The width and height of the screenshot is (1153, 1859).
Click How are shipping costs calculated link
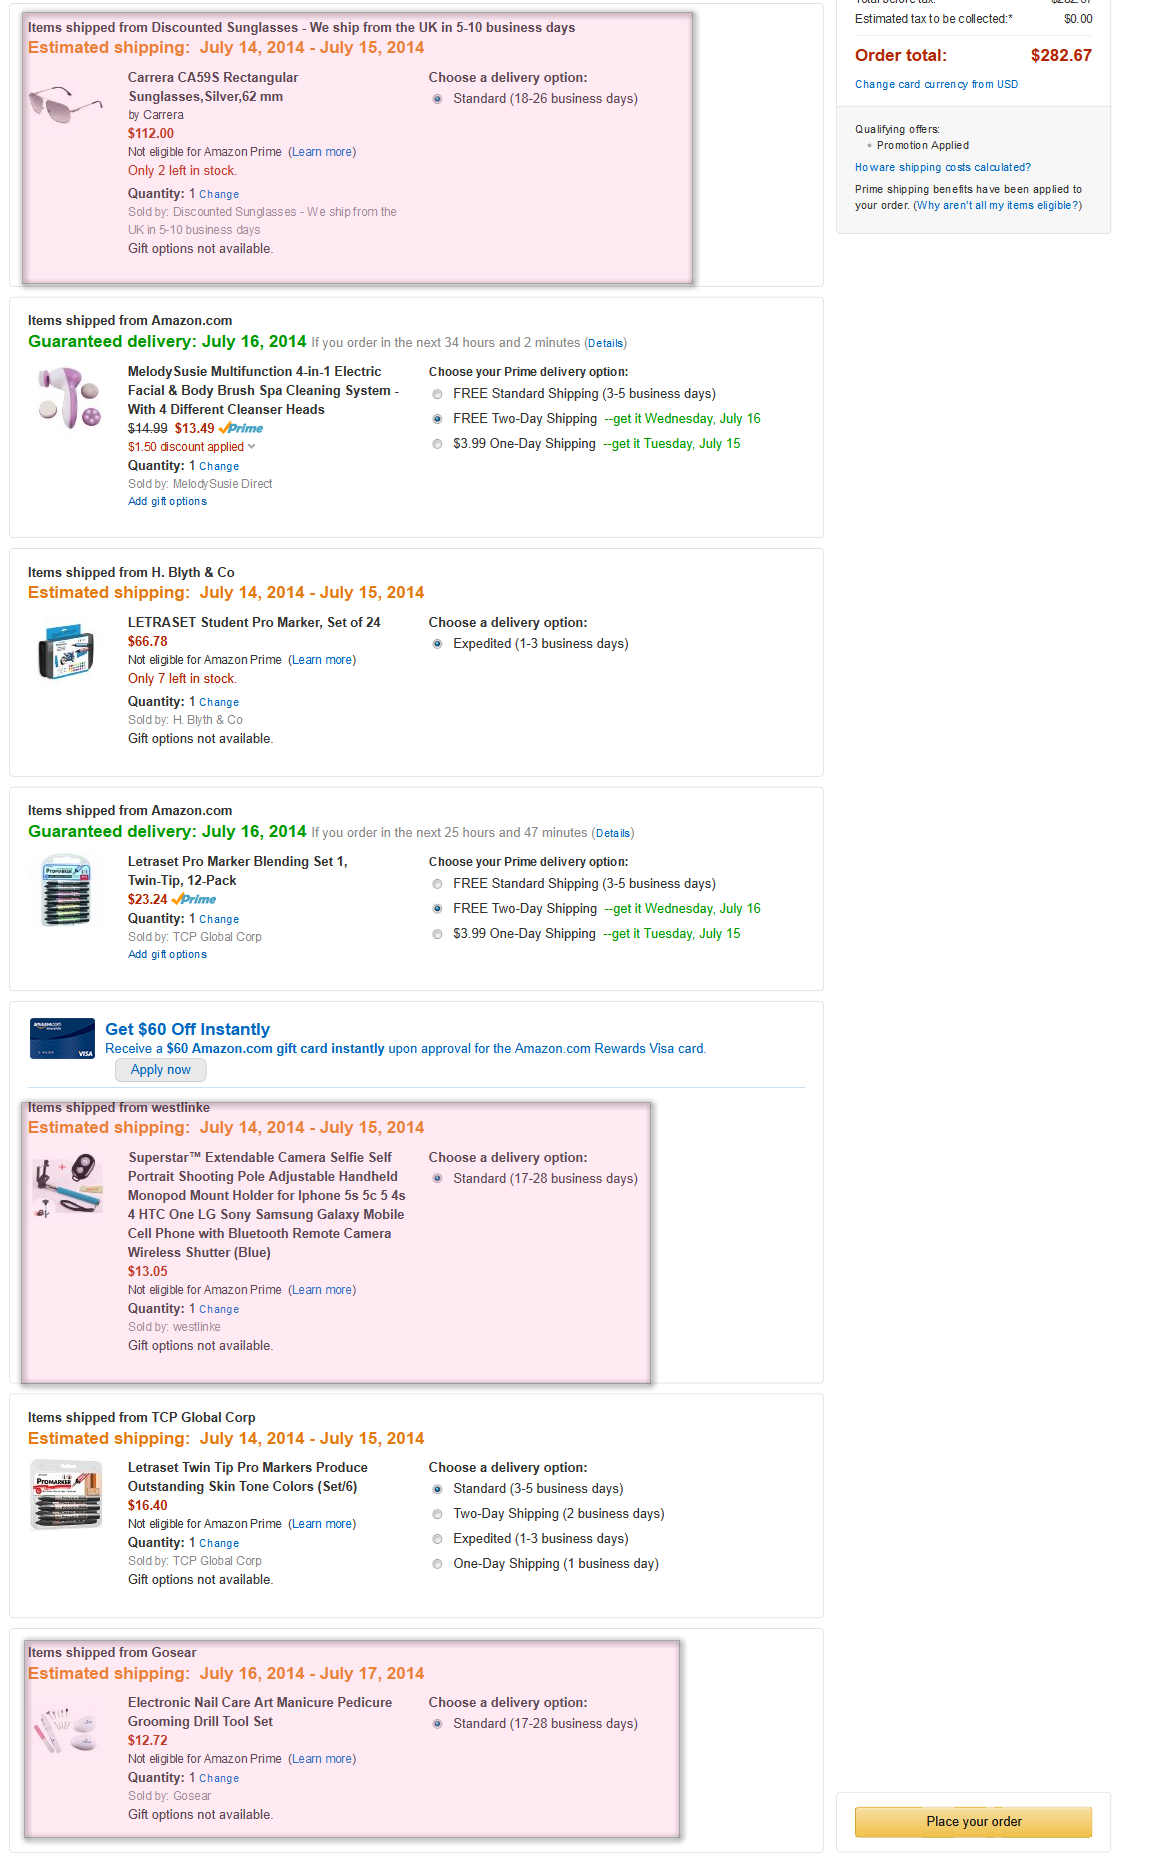pyautogui.click(x=942, y=168)
